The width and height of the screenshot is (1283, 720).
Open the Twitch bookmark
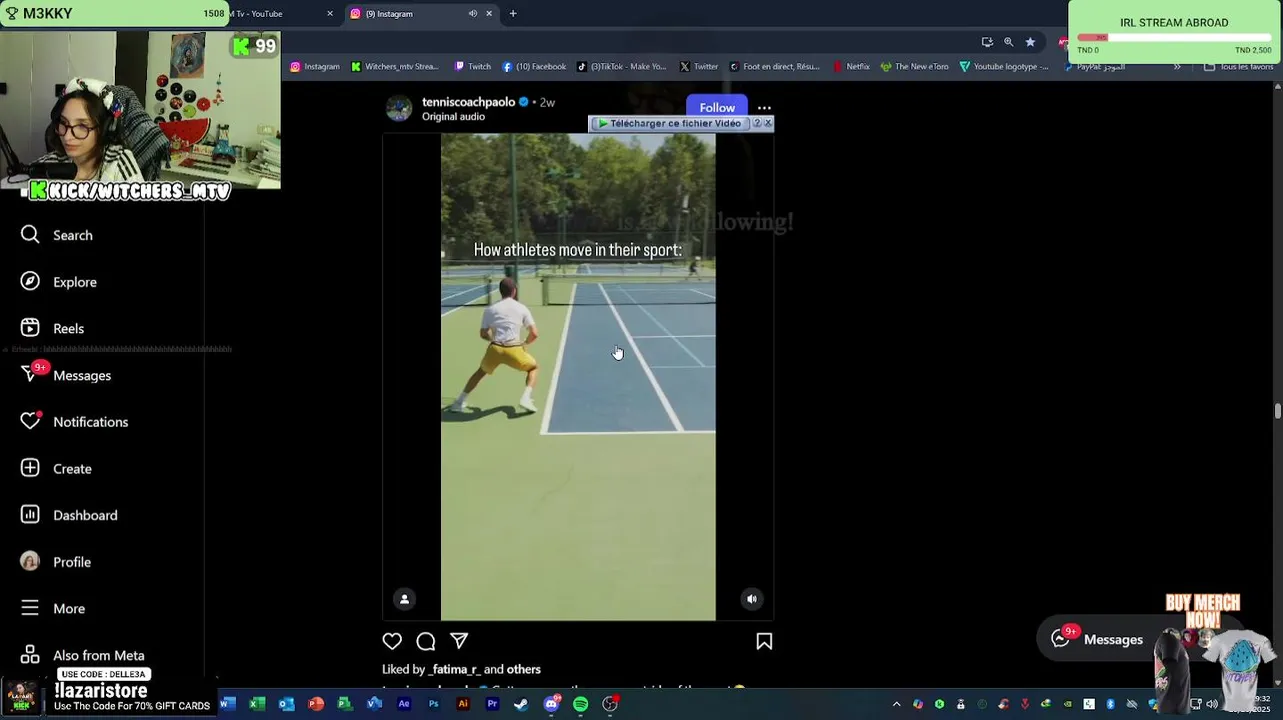(473, 67)
